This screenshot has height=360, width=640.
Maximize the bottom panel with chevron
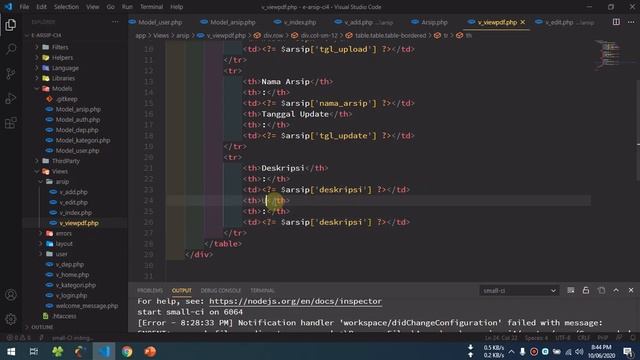point(616,290)
